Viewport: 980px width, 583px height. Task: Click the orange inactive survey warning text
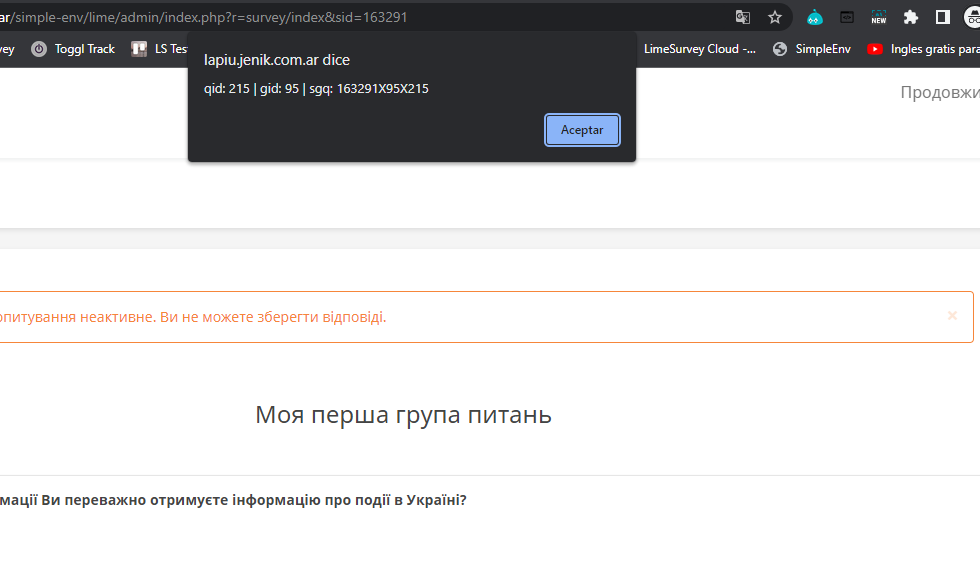192,317
